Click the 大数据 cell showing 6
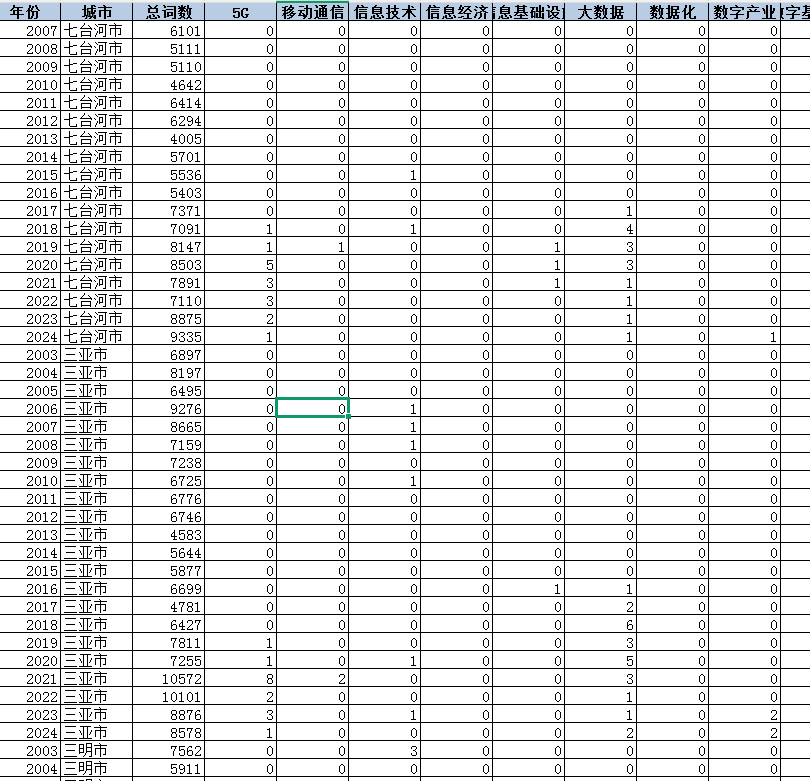 [x=601, y=625]
